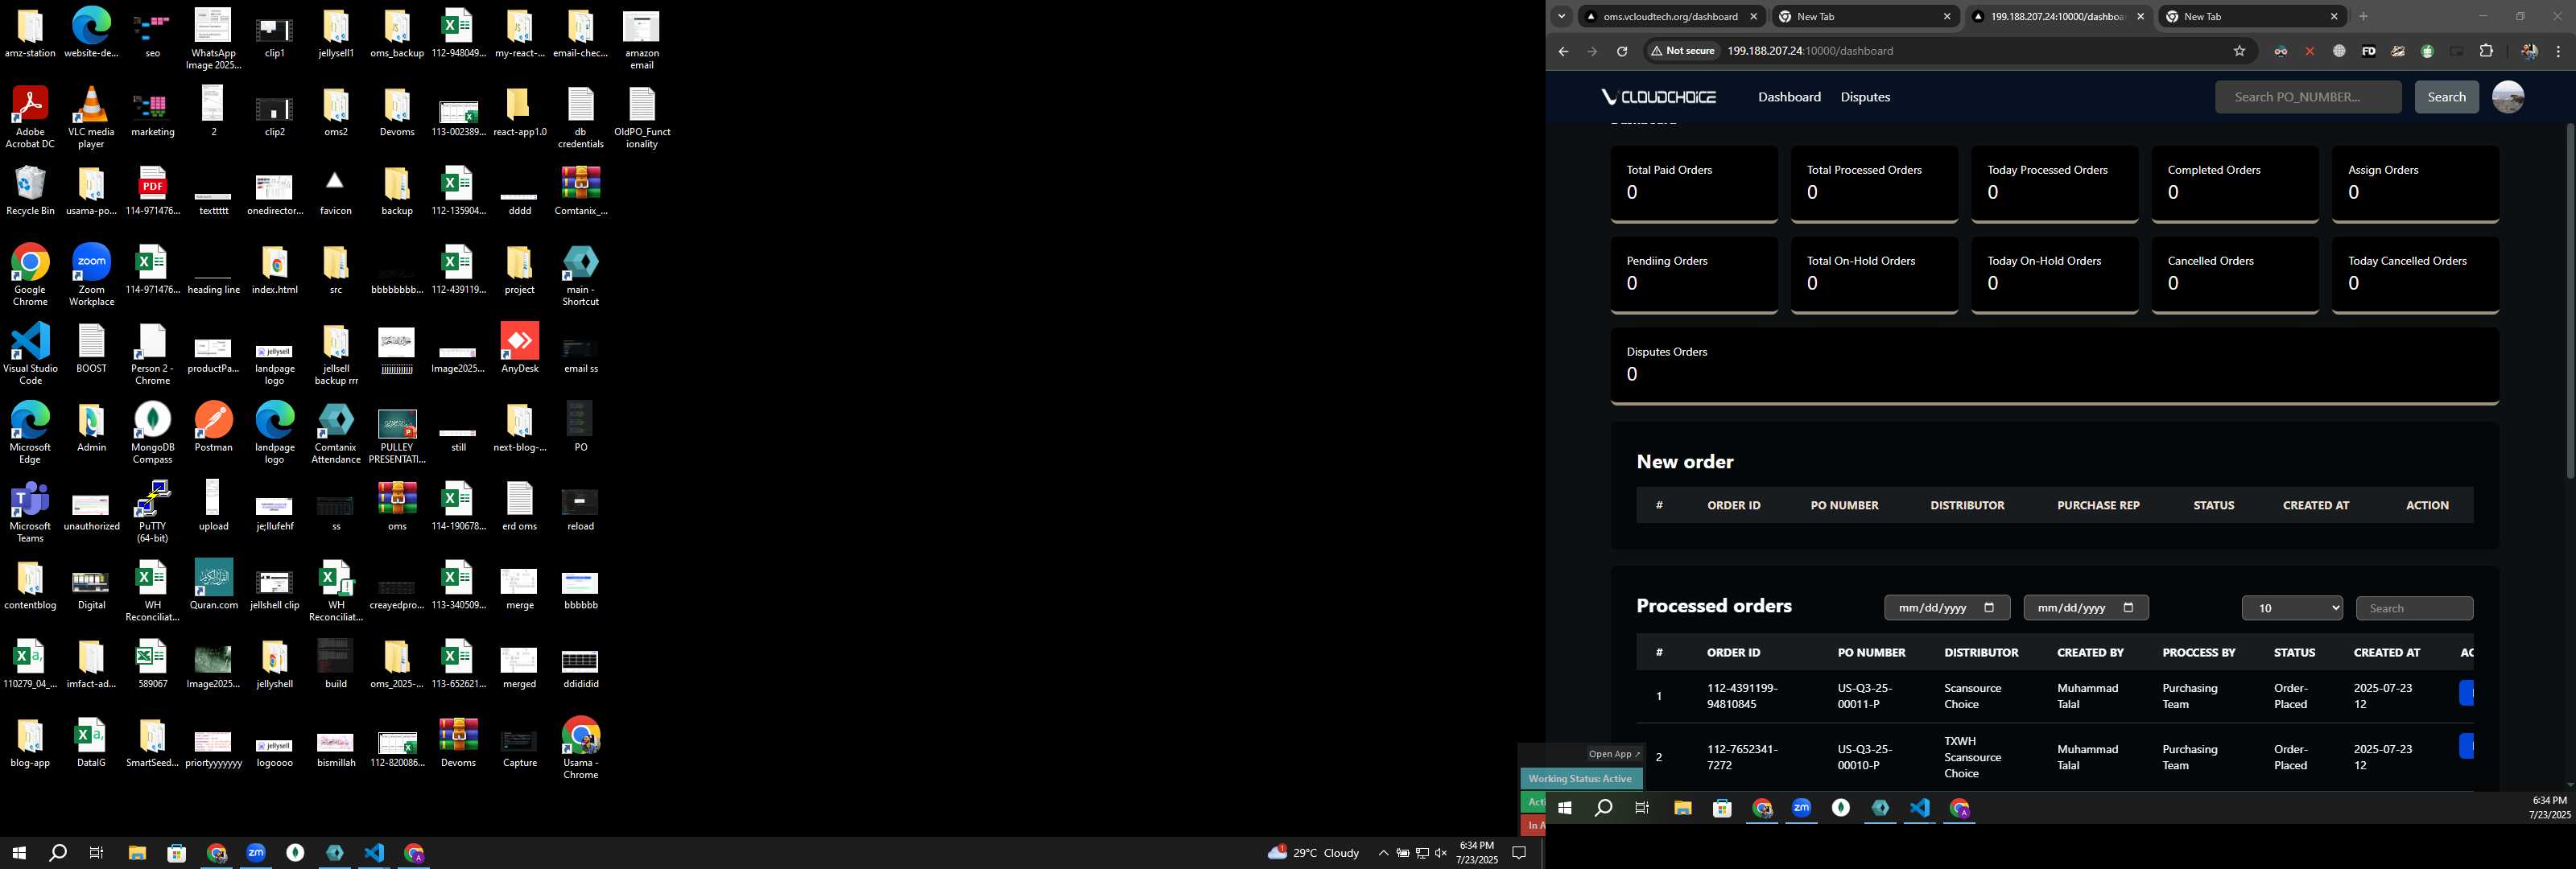Select the Postman desktop icon

point(213,427)
